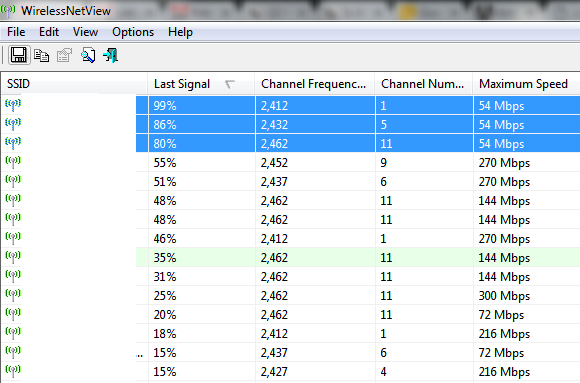The image size is (580, 383).
Task: Click frequency 2,437 in the 51% row
Action: [x=274, y=182]
